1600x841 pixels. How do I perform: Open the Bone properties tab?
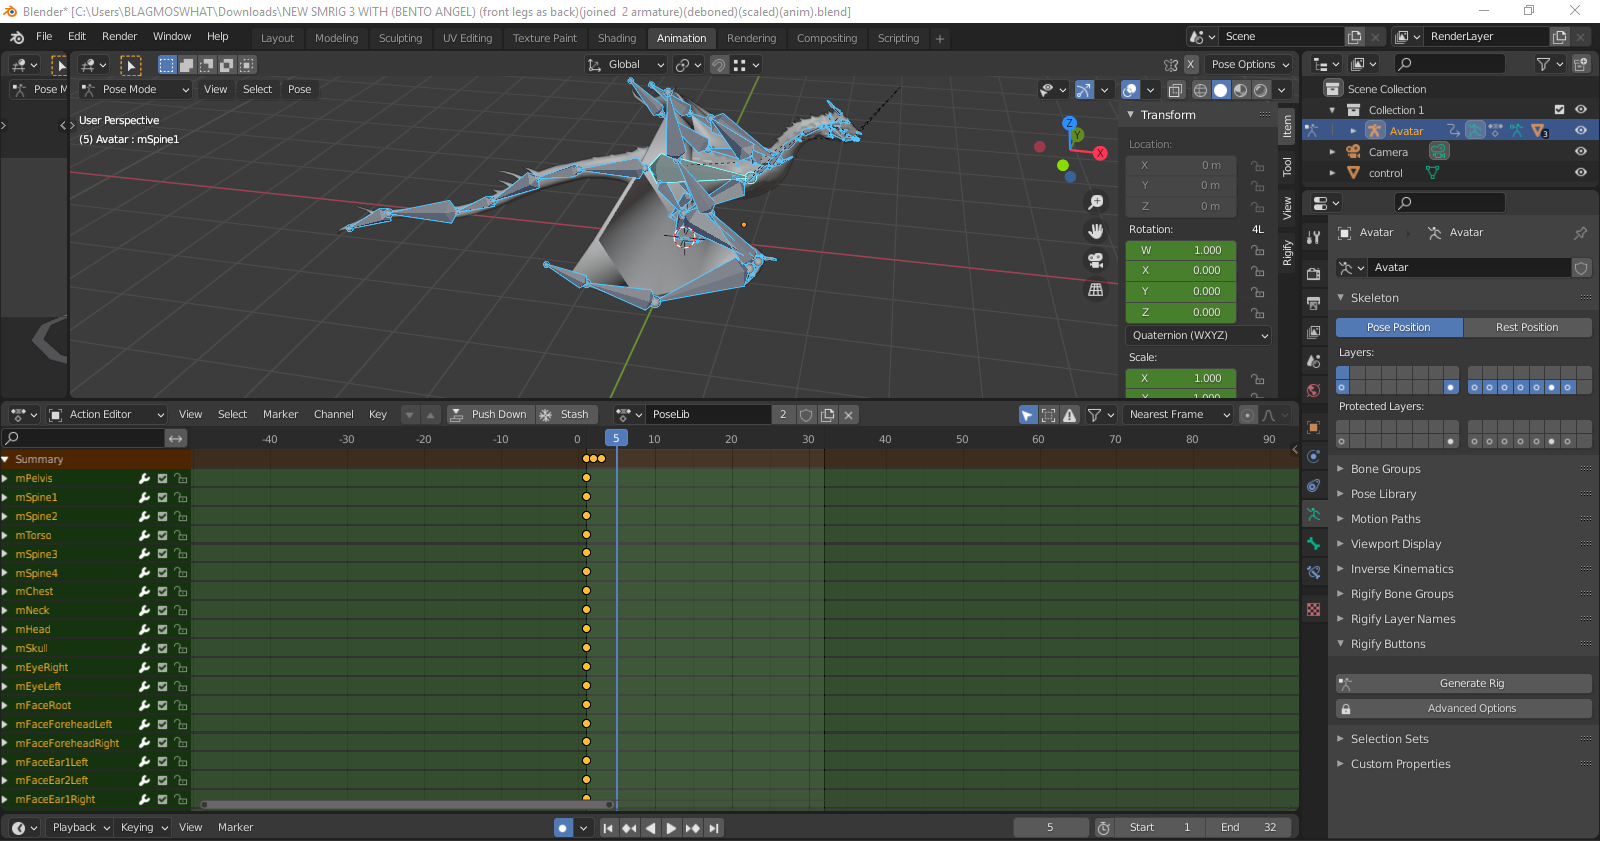1314,543
